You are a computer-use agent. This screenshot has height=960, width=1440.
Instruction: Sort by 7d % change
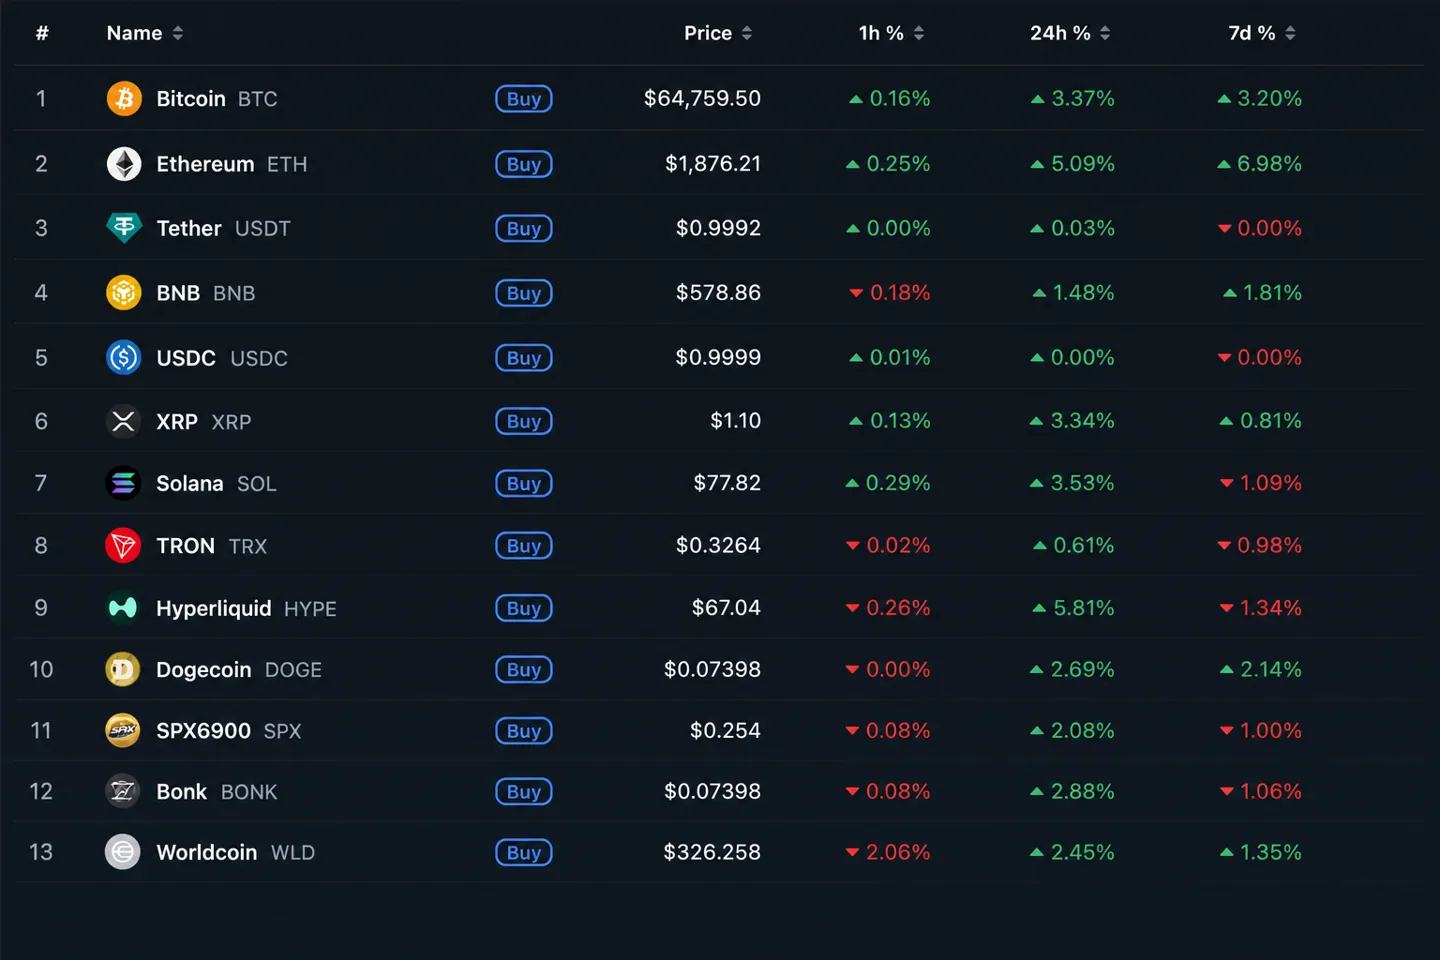(1262, 33)
